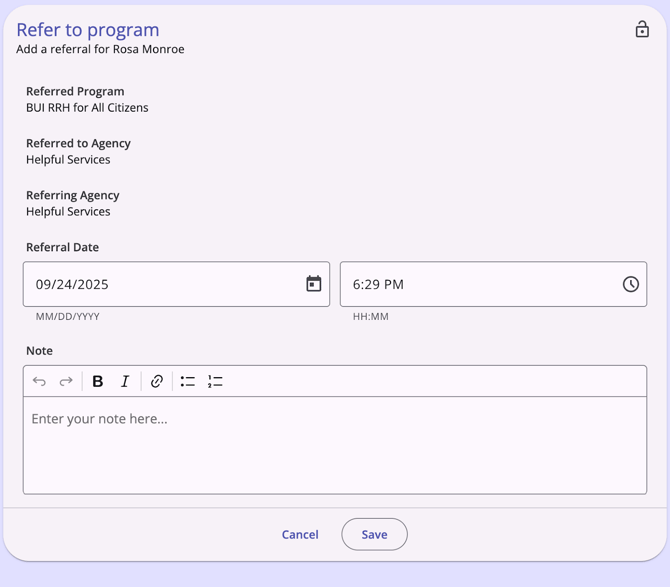Click the Note label above the editor

pos(39,351)
